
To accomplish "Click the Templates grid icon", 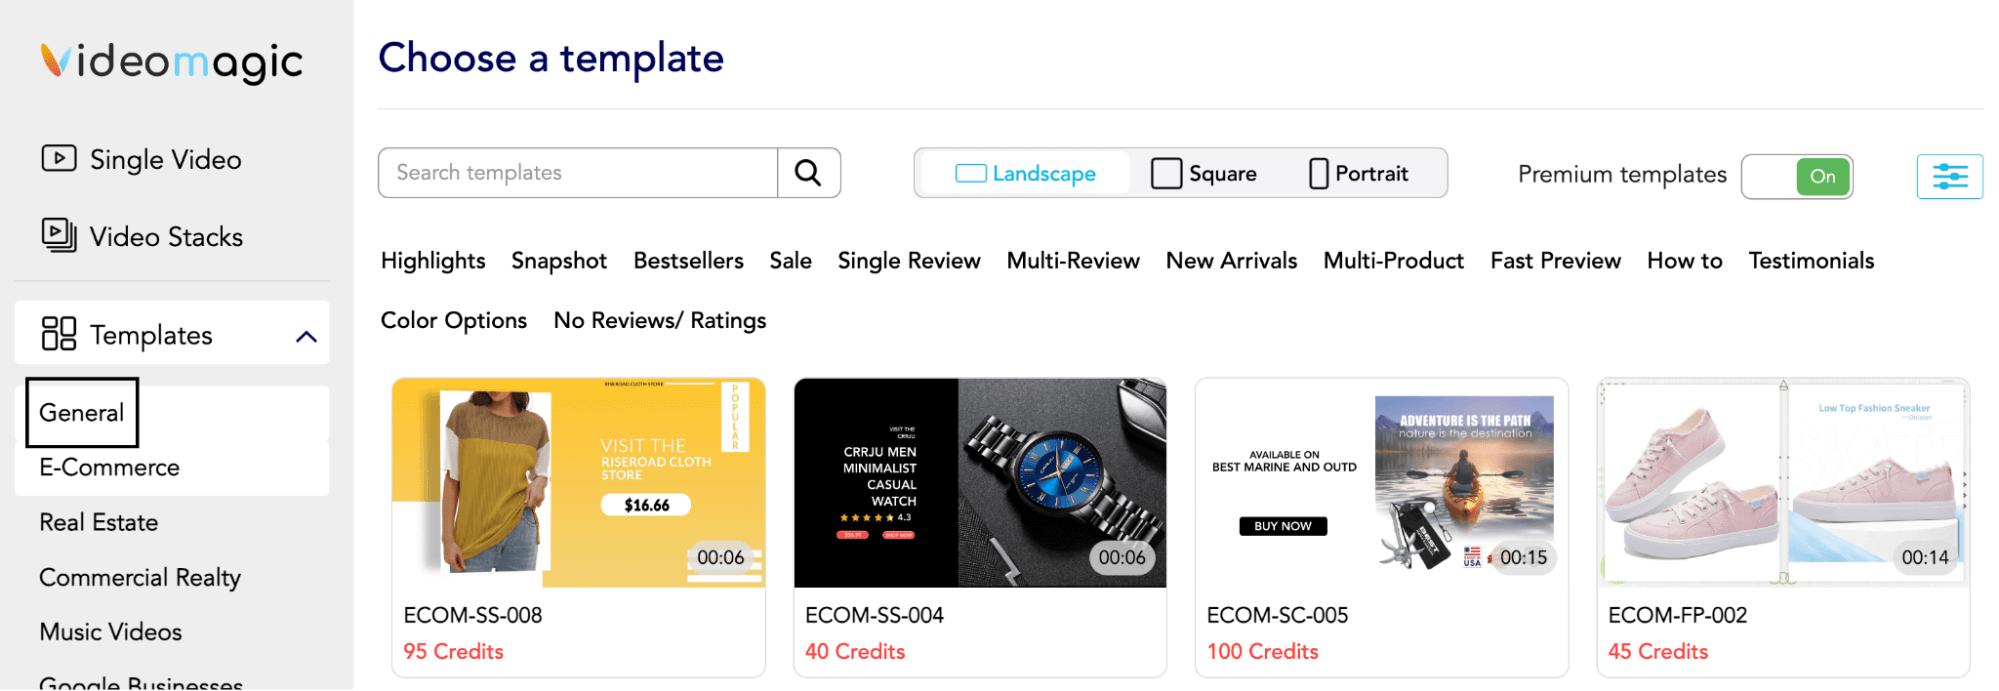I will pos(59,334).
